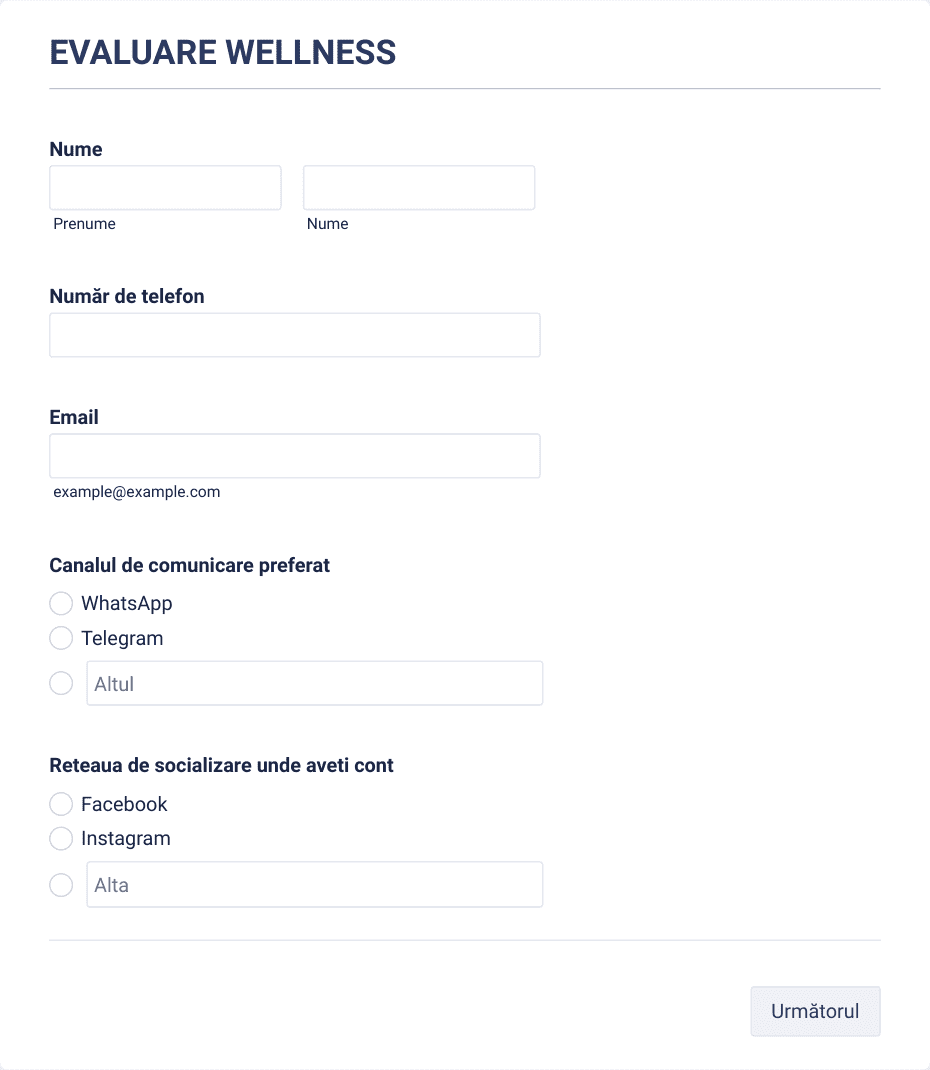The height and width of the screenshot is (1070, 930).
Task: Click the Instagram option label
Action: (126, 838)
